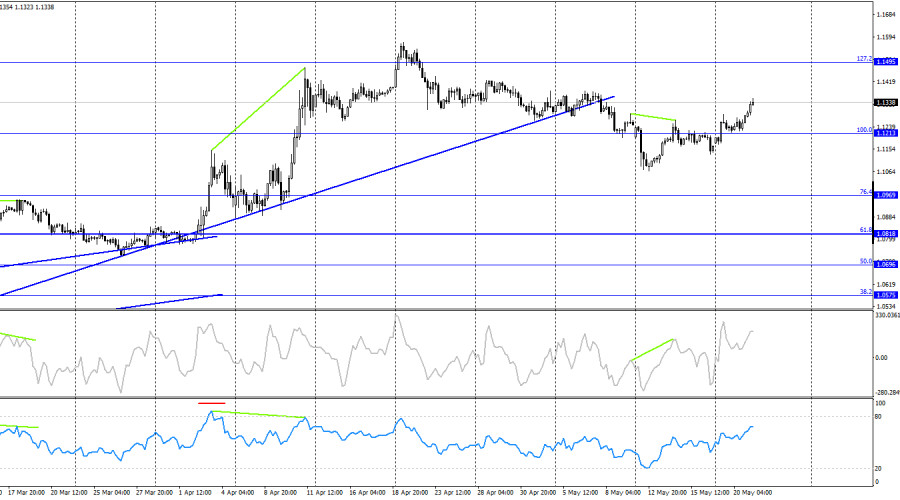Click the 8 Apr 20:00 time label
The height and width of the screenshot is (500, 900).
click(280, 493)
